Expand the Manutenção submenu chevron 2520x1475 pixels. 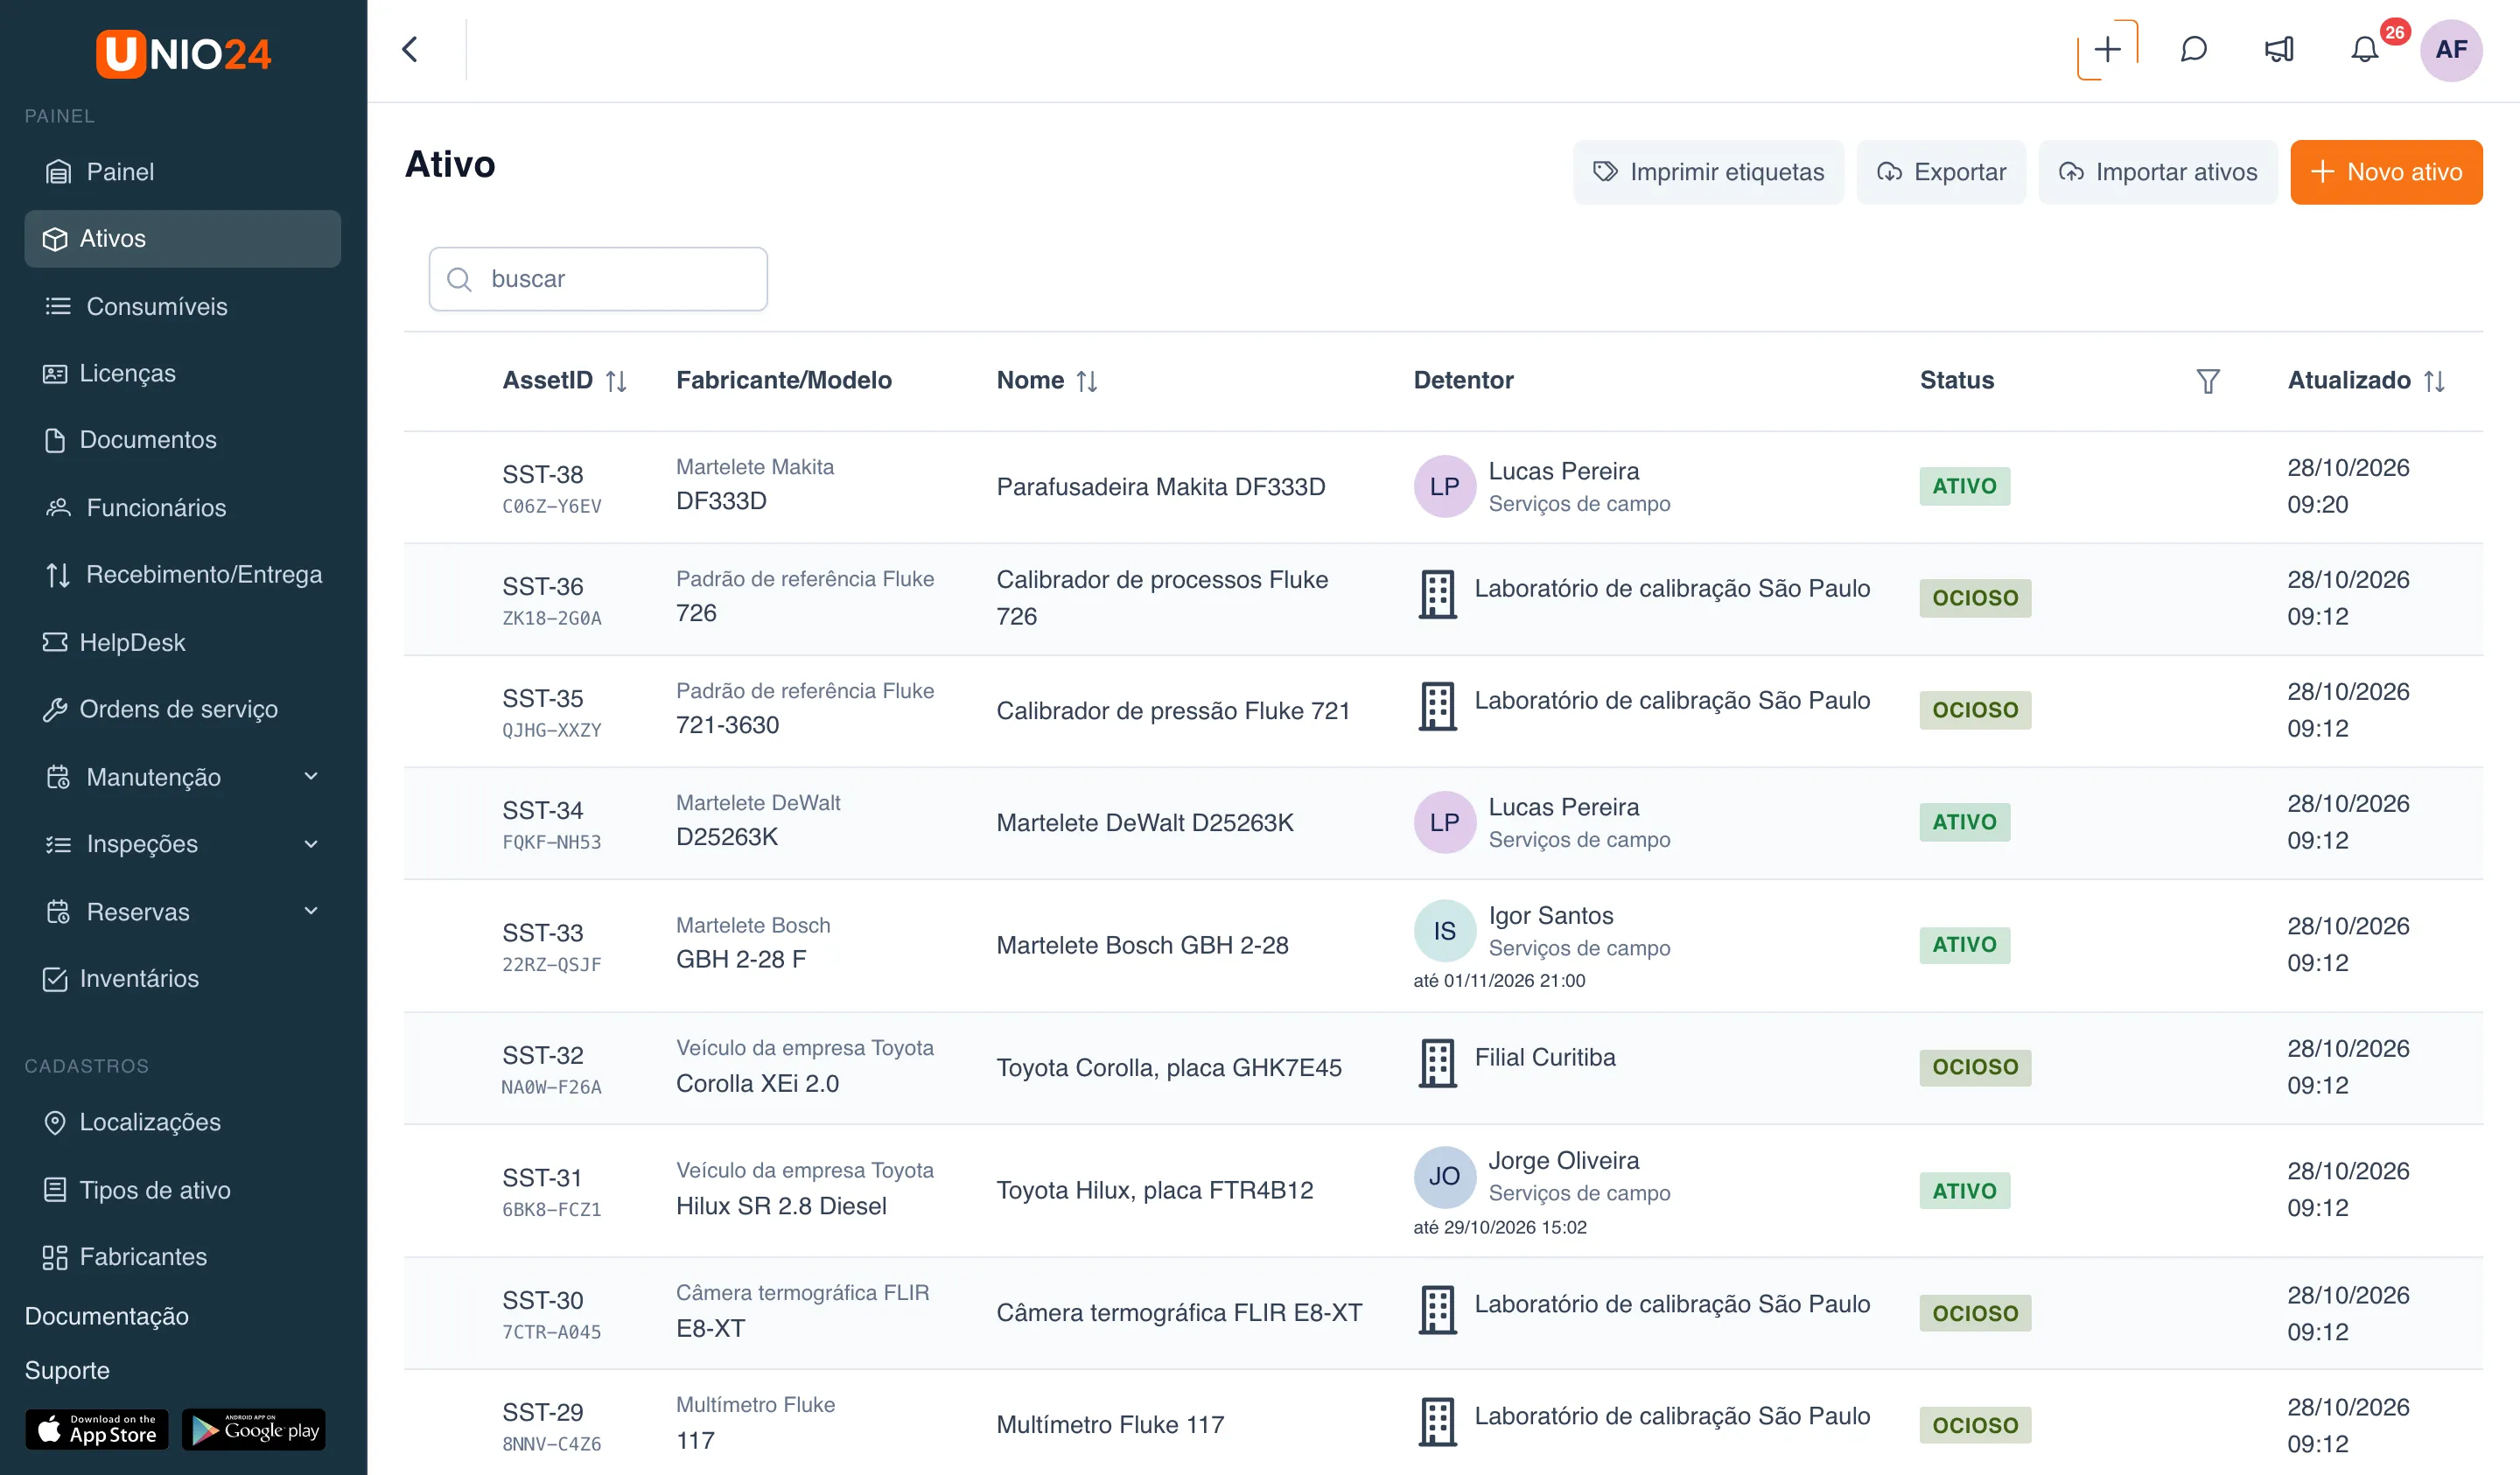point(311,776)
